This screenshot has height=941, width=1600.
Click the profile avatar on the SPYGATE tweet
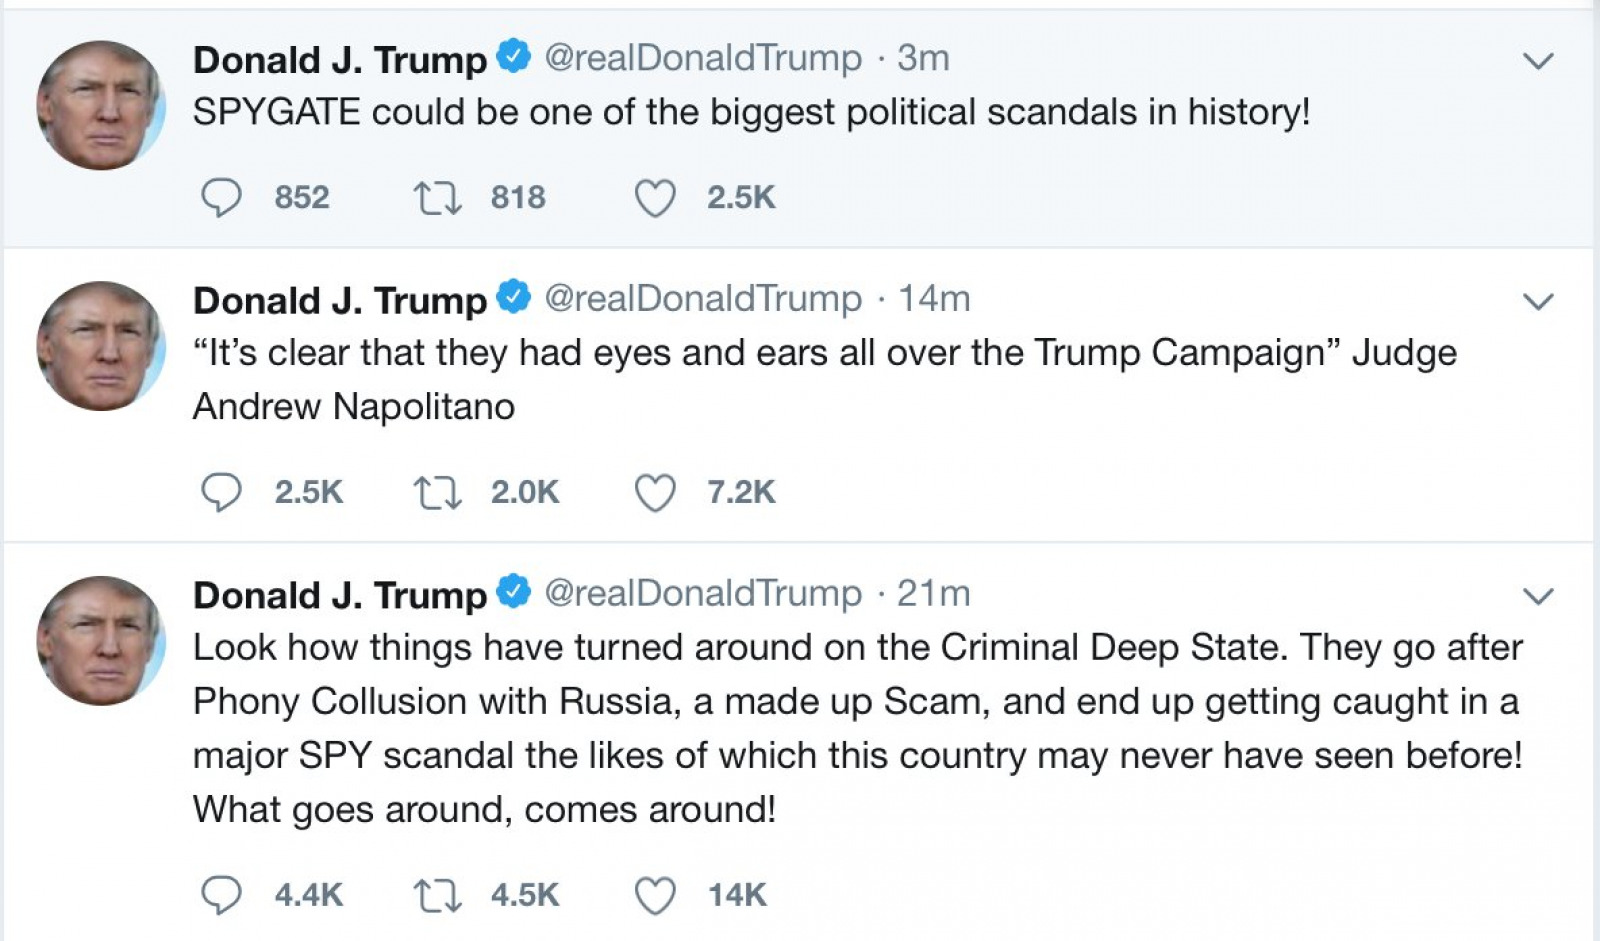click(100, 105)
